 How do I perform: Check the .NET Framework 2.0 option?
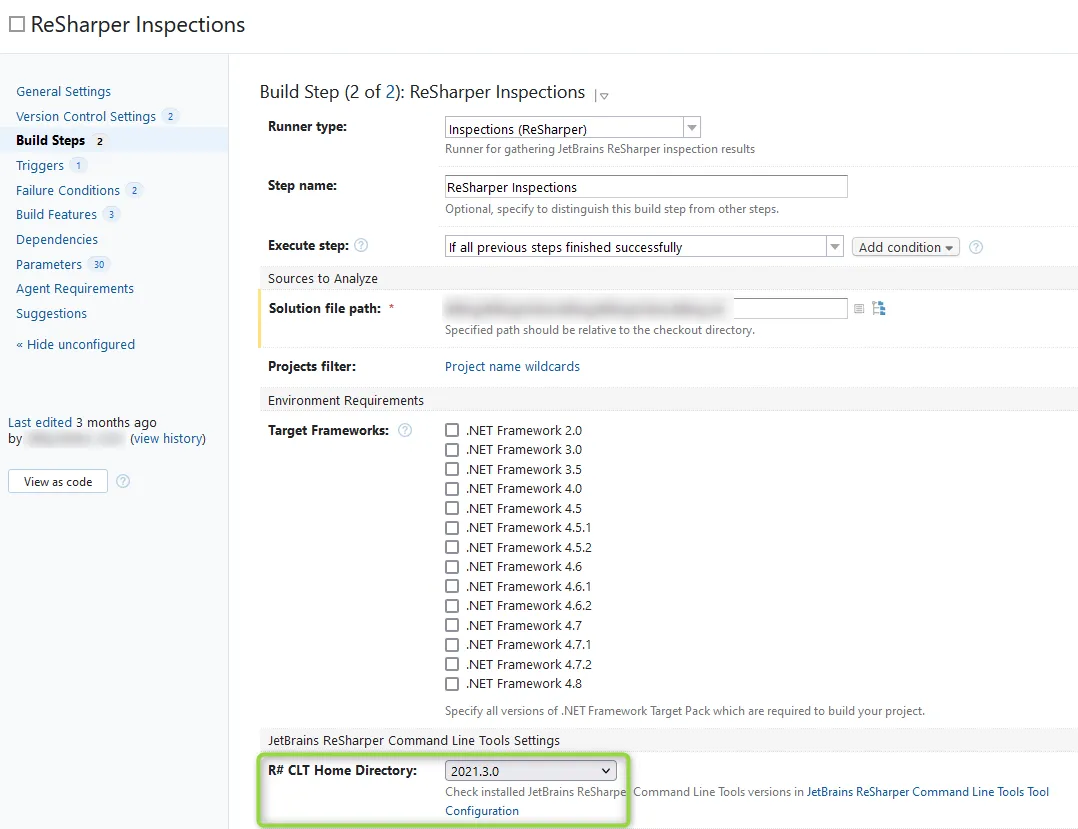[452, 431]
